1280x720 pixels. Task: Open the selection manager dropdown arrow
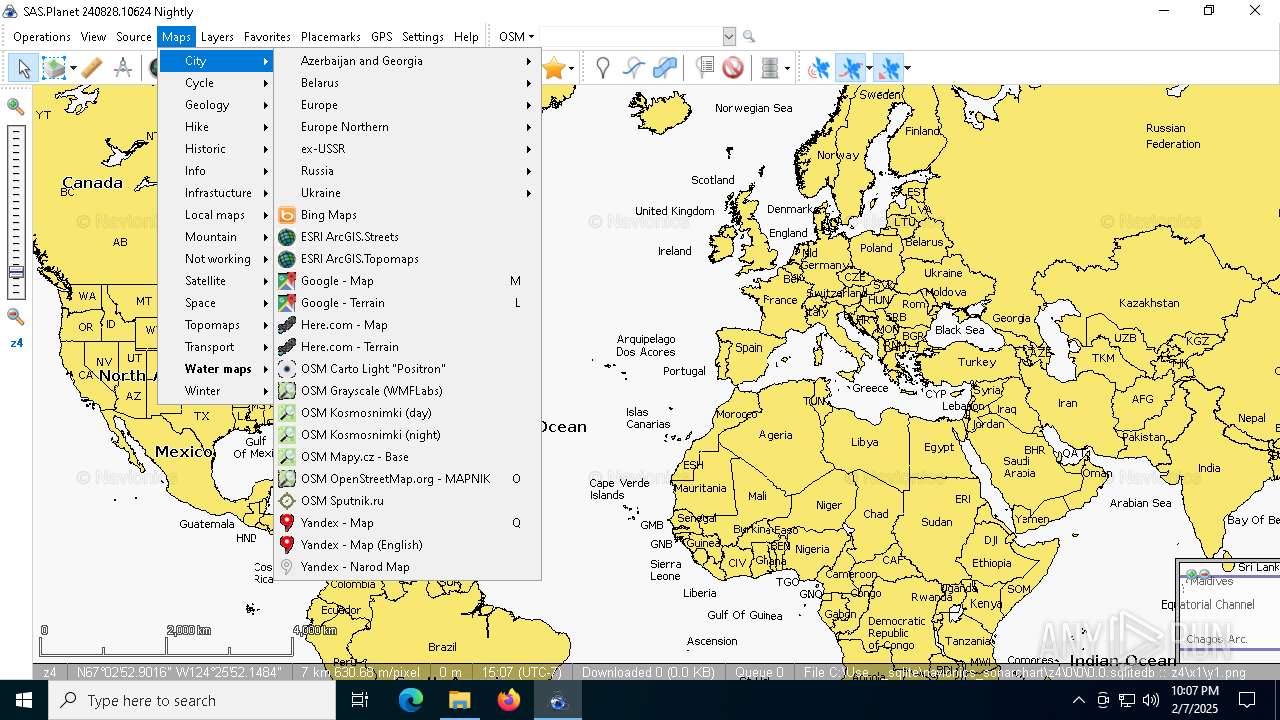(73, 68)
